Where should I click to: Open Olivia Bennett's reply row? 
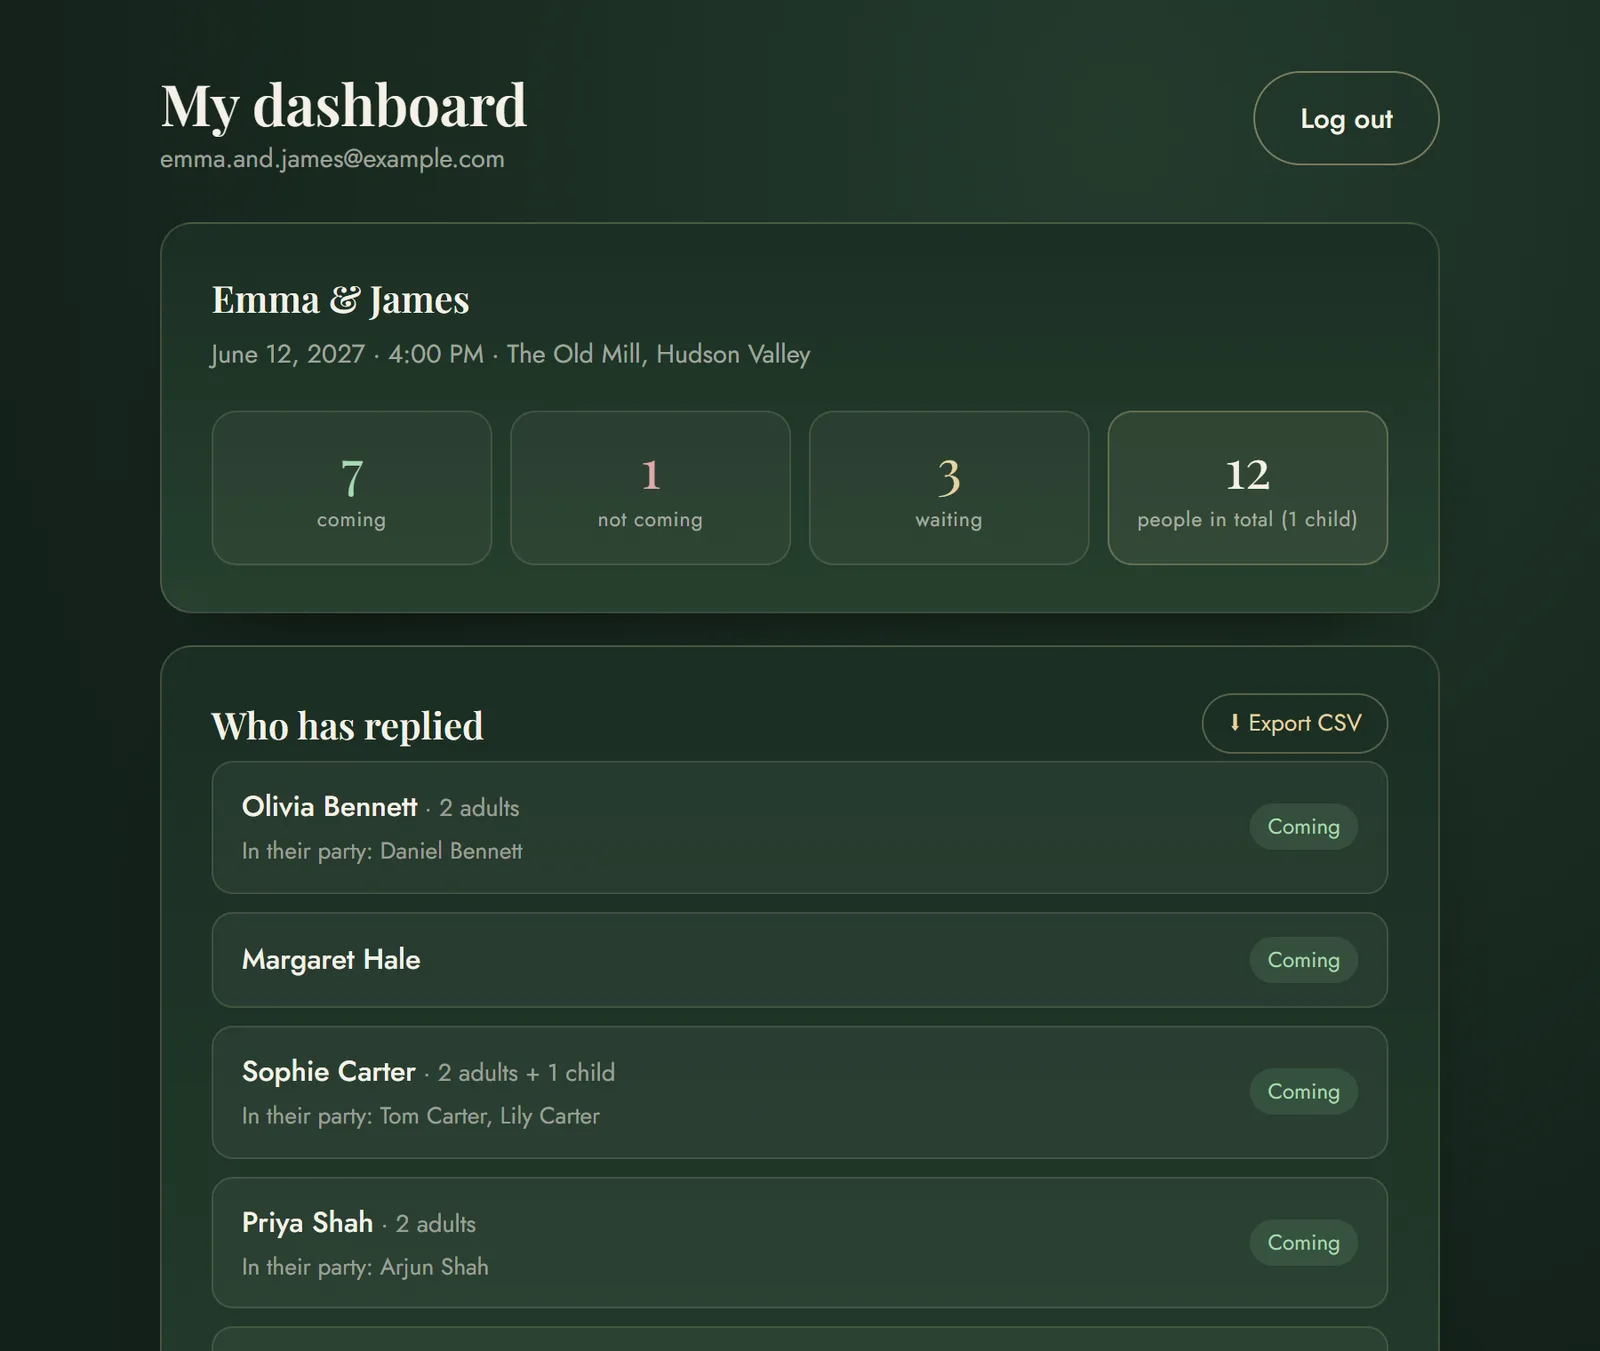pos(800,828)
